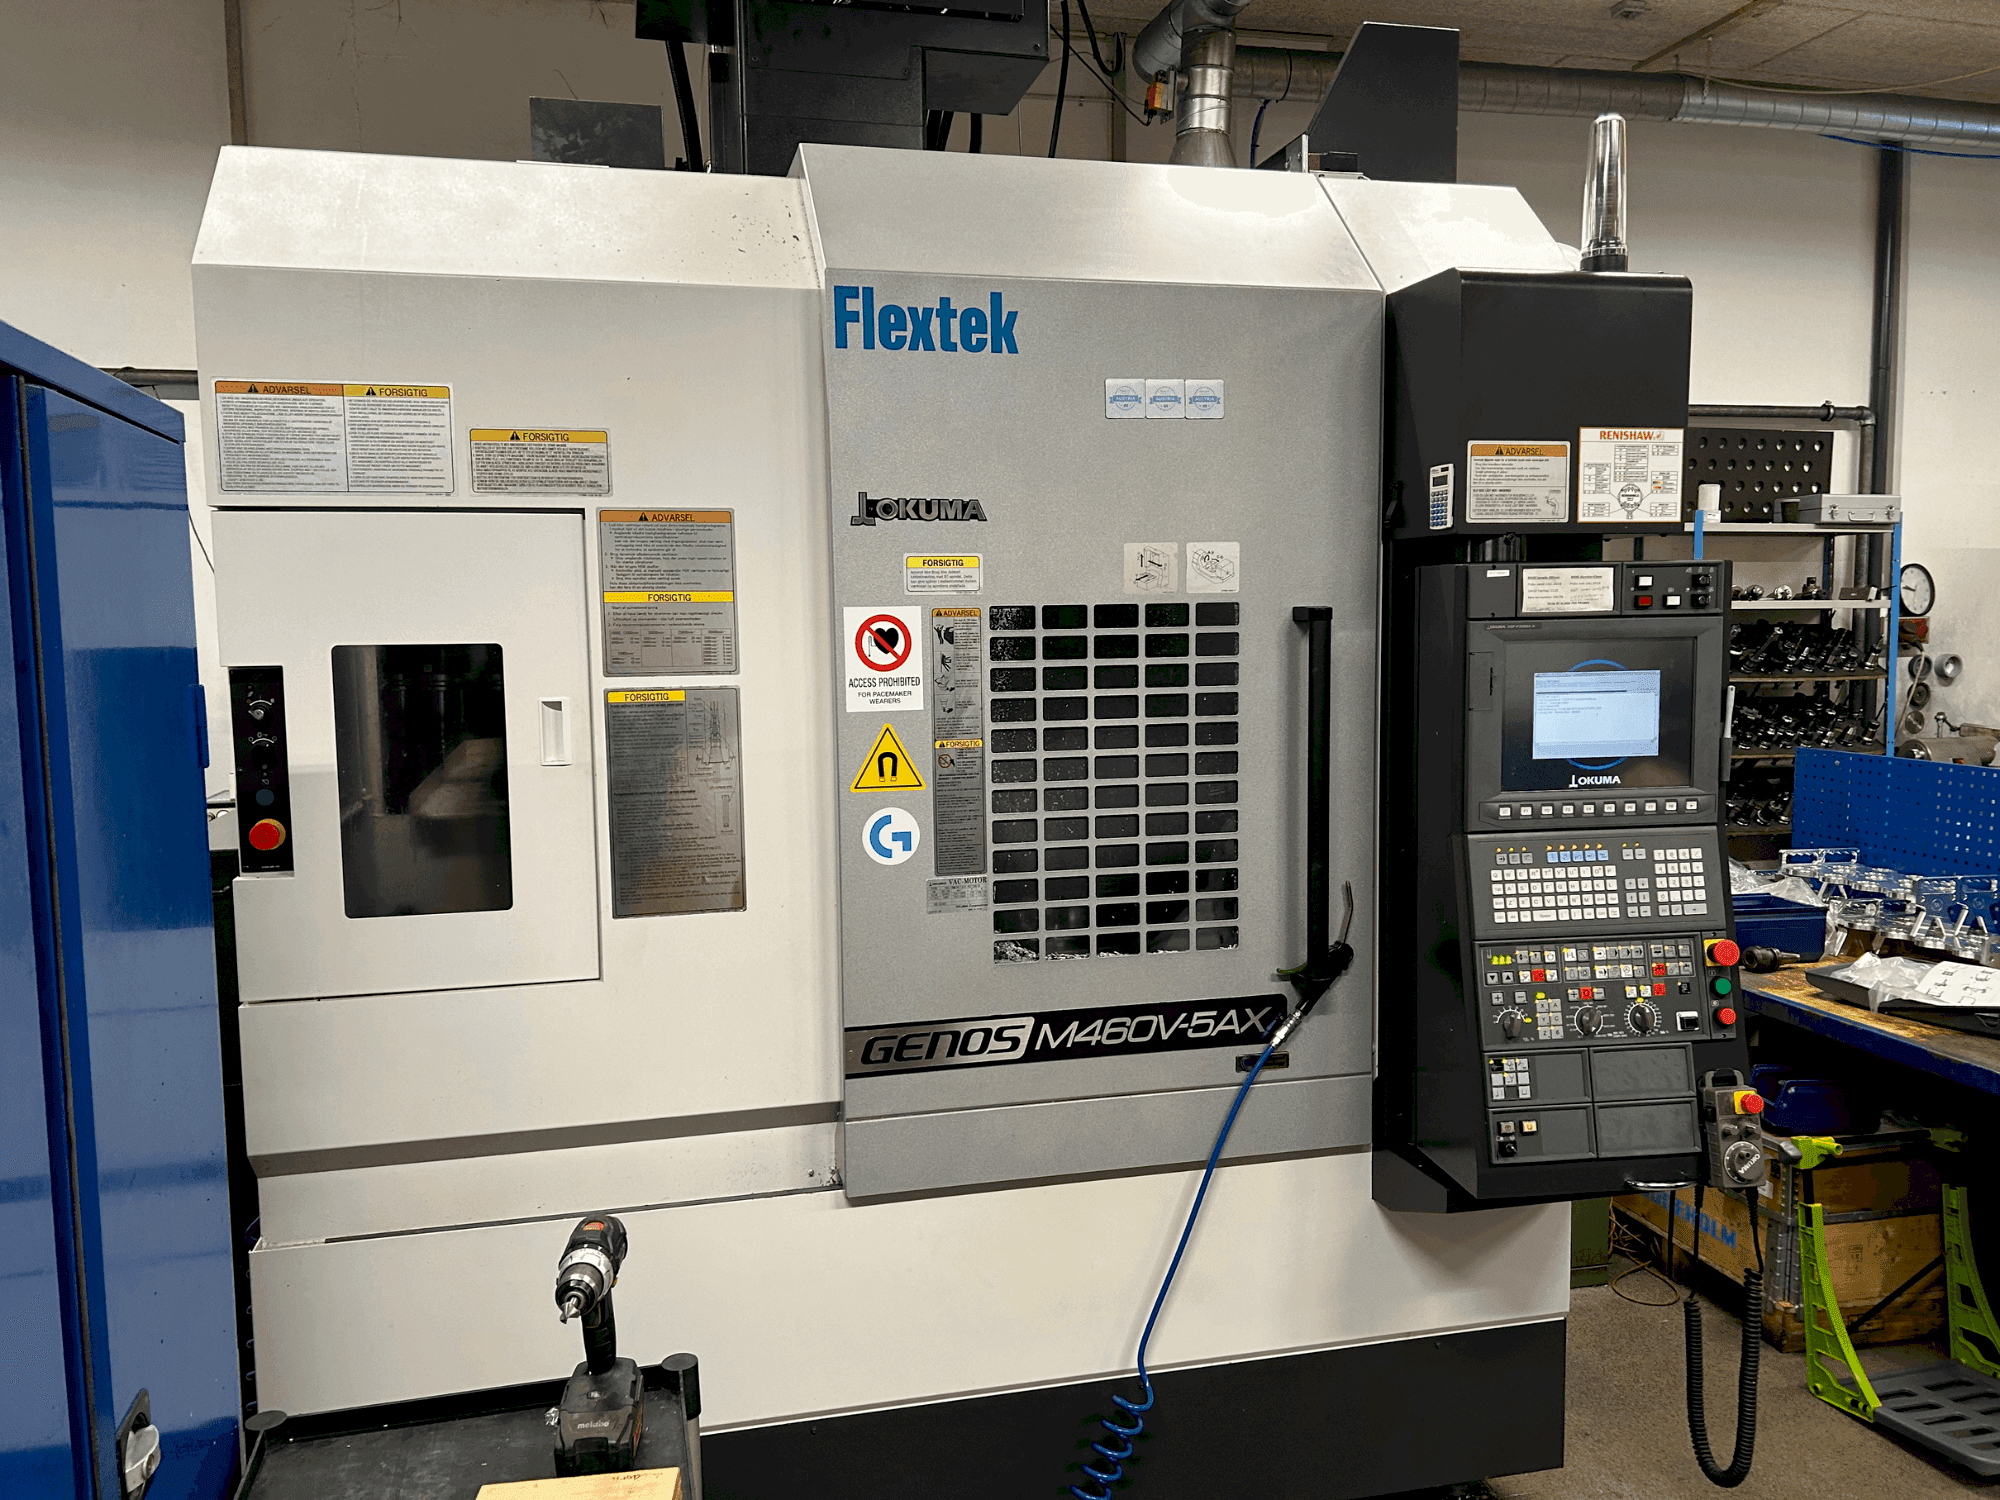
Task: Tap the small yellow 'FORSIGTIG' label below the Okuma badge
Action: tap(943, 573)
